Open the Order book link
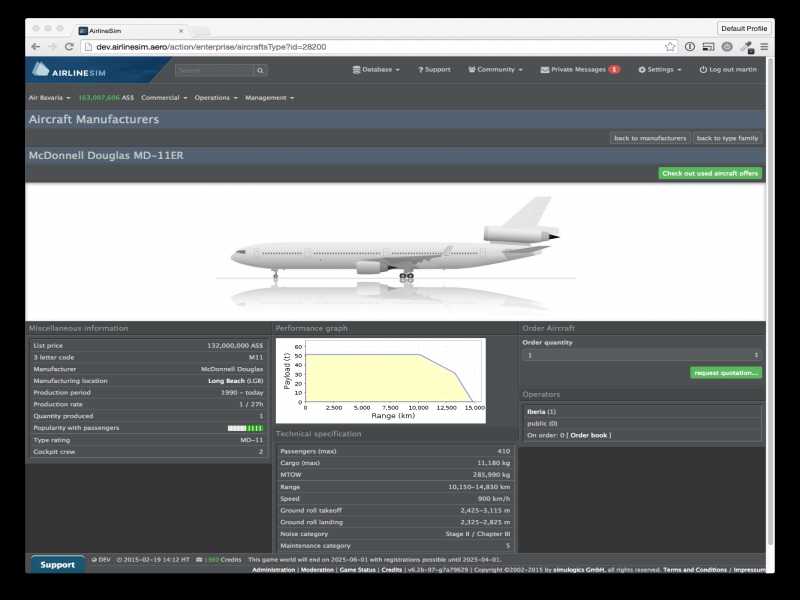This screenshot has height=600, width=800. coord(588,435)
